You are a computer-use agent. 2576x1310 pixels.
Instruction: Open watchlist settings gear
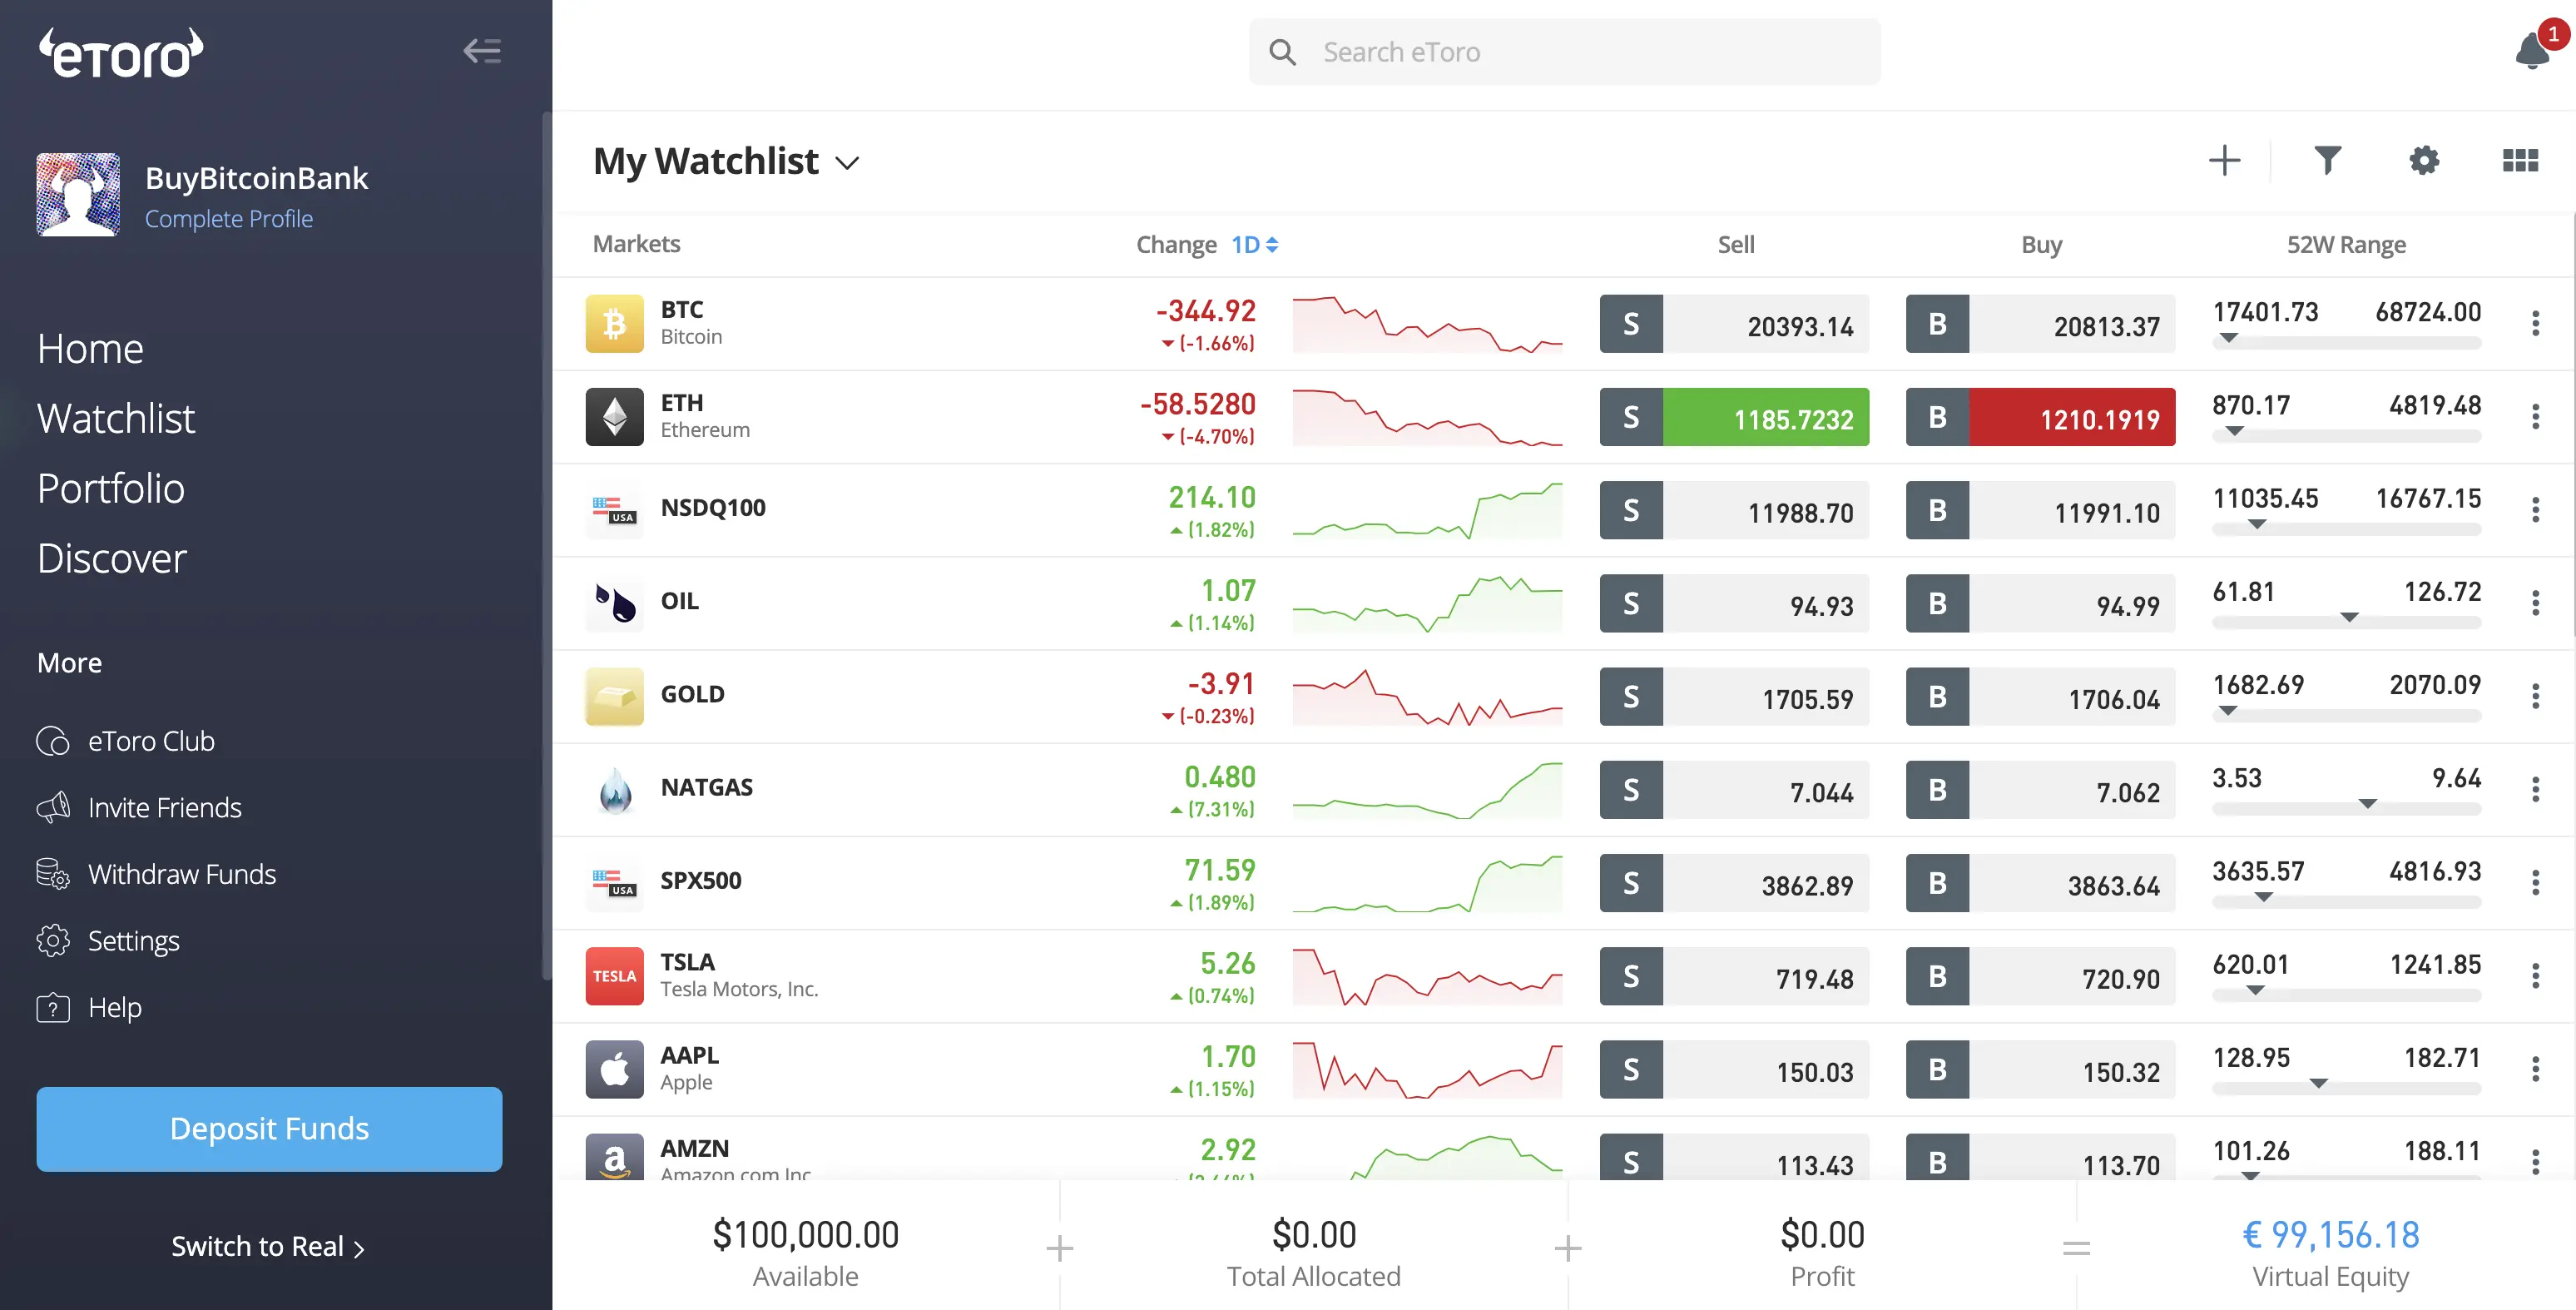coord(2424,160)
